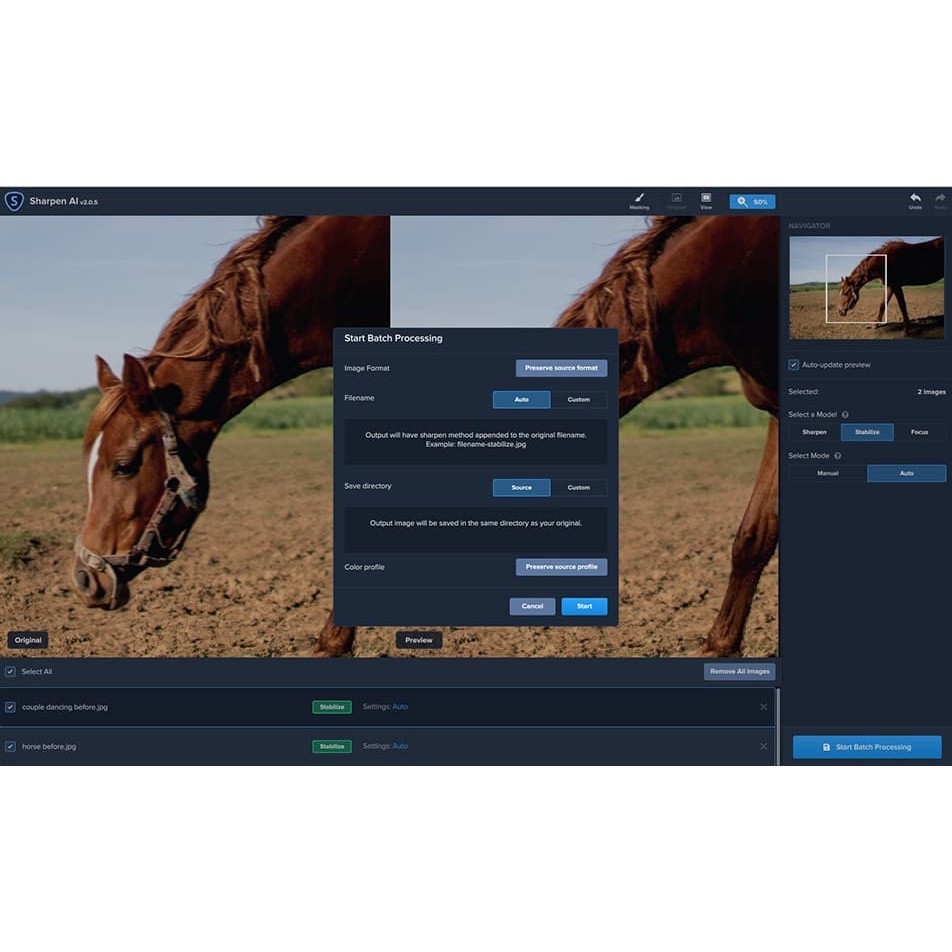The image size is (952, 952).
Task: Click the help icon beside Select a Model
Action: click(845, 414)
